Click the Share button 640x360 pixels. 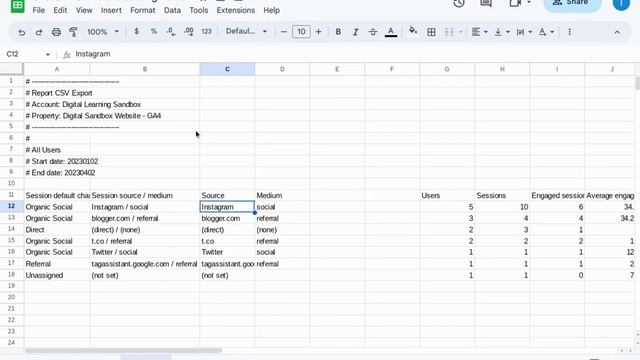coord(572,4)
